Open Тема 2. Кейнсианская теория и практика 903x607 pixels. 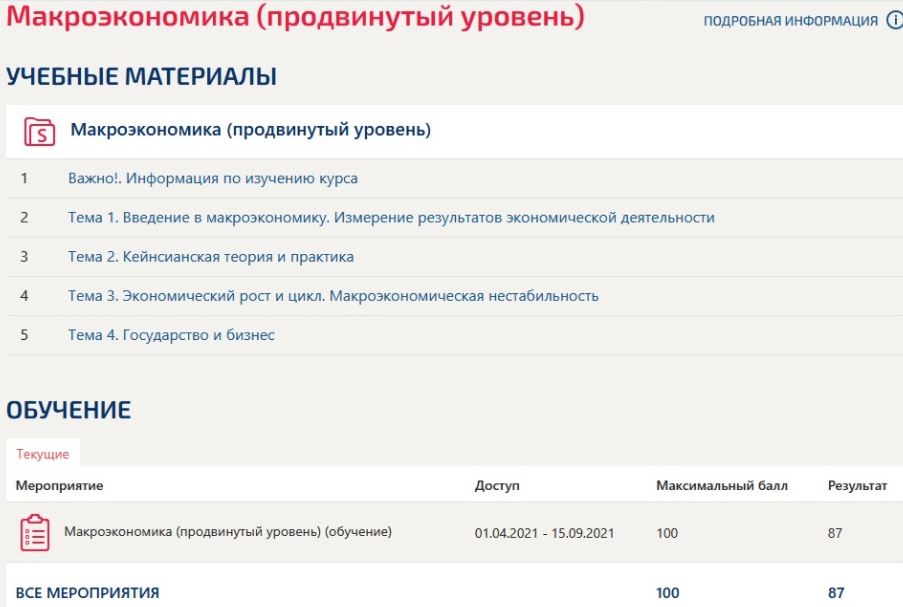[211, 256]
